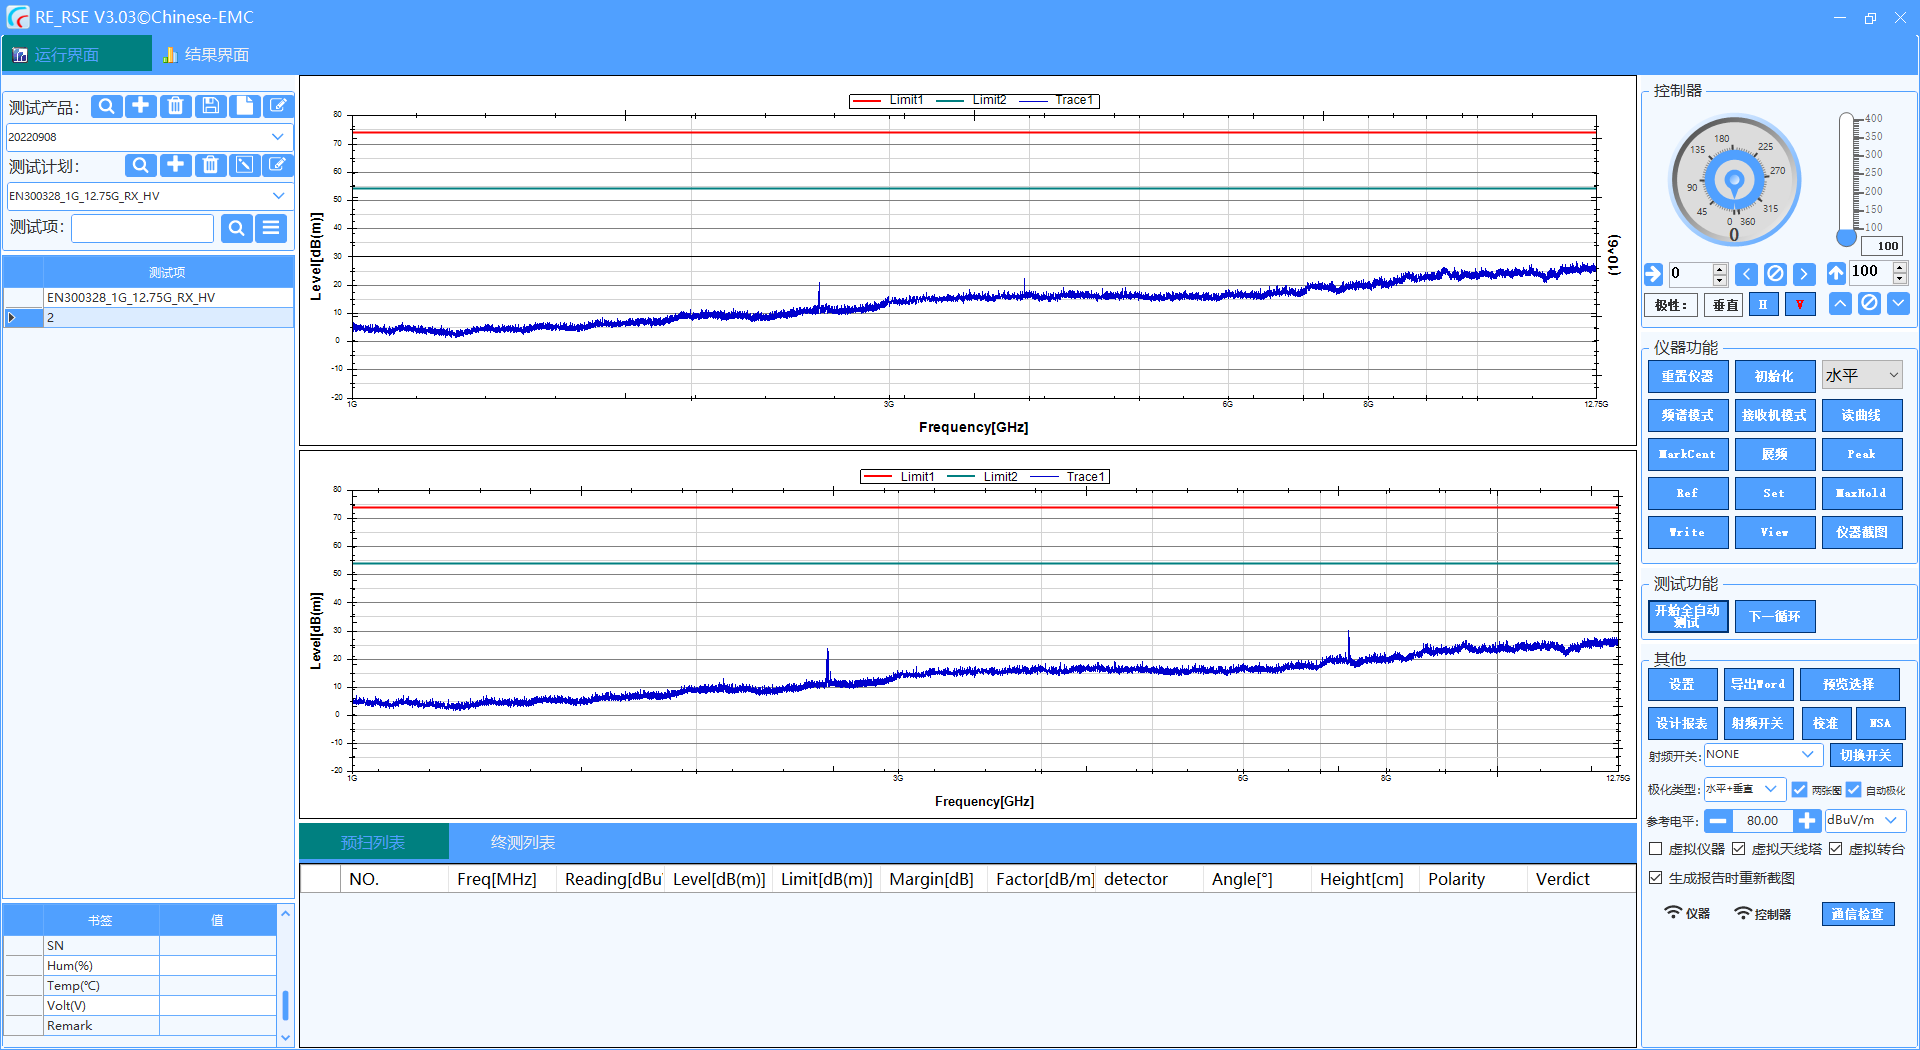
Task: Open the 水平 polarization dropdown in instrument functions
Action: click(1861, 375)
